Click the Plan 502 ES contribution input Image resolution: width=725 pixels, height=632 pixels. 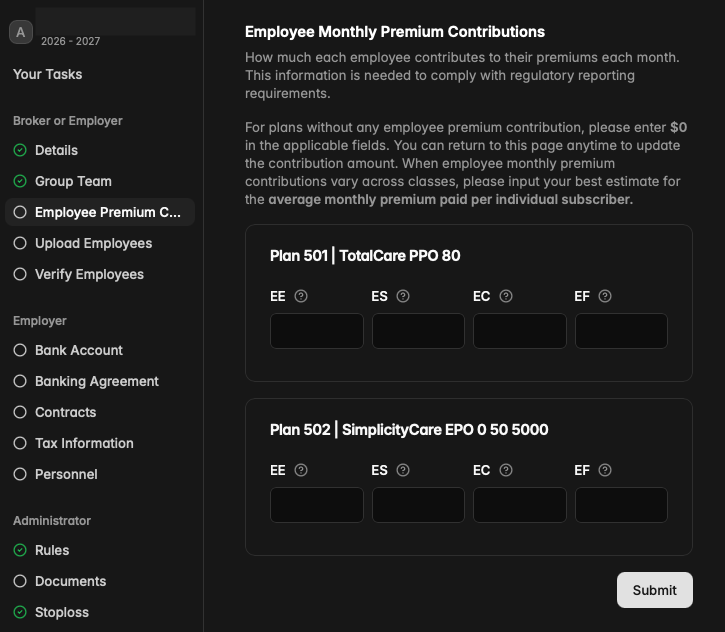[x=418, y=505]
